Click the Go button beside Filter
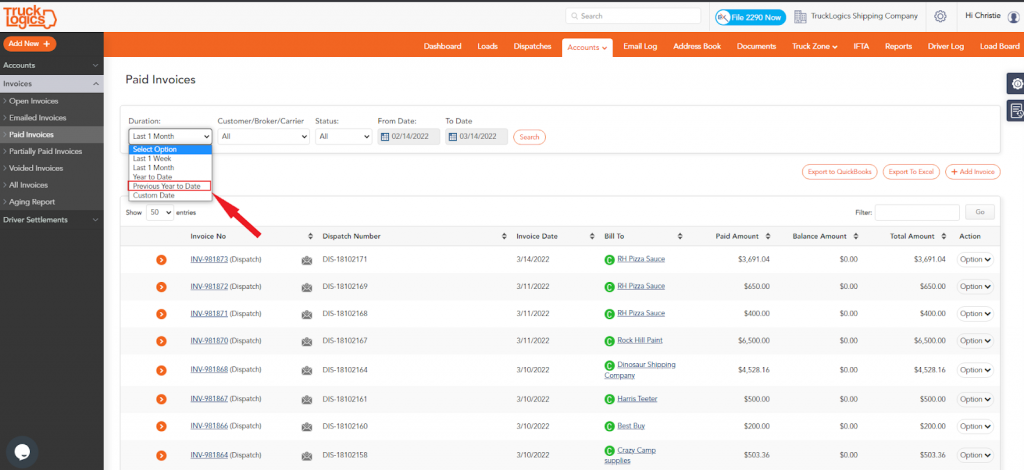This screenshot has height=470, width=1024. (980, 212)
